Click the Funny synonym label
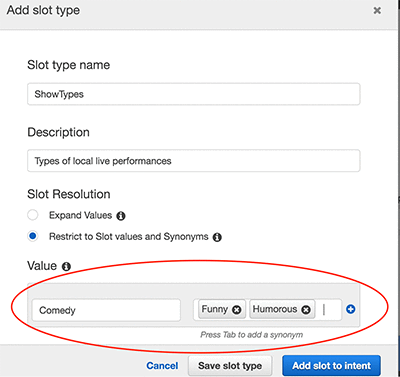 pos(215,309)
